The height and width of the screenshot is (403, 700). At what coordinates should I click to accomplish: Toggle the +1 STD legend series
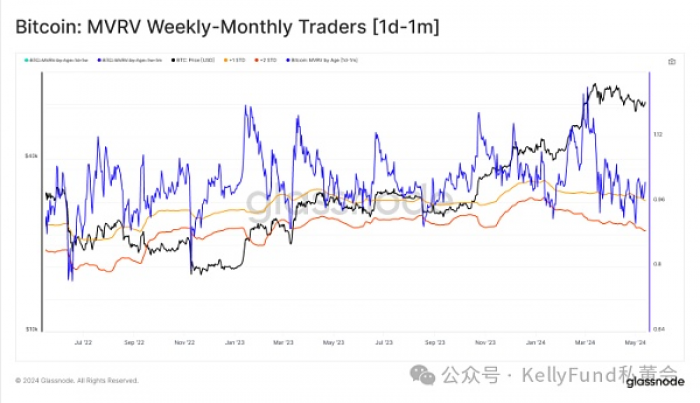235,60
